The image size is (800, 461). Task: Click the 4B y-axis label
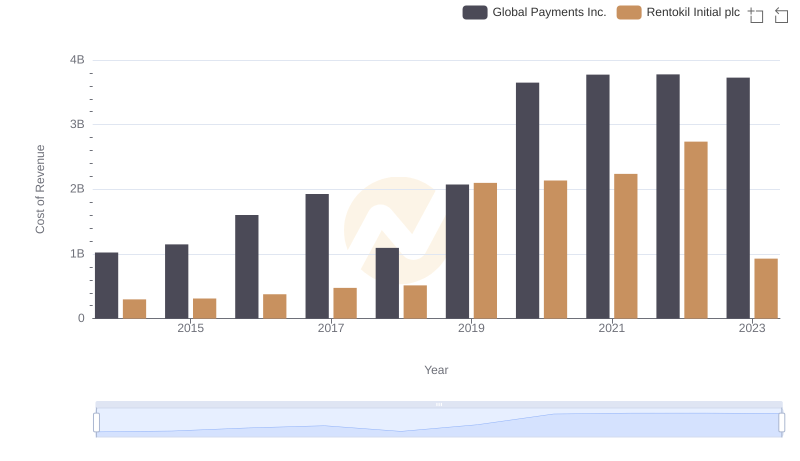[77, 60]
